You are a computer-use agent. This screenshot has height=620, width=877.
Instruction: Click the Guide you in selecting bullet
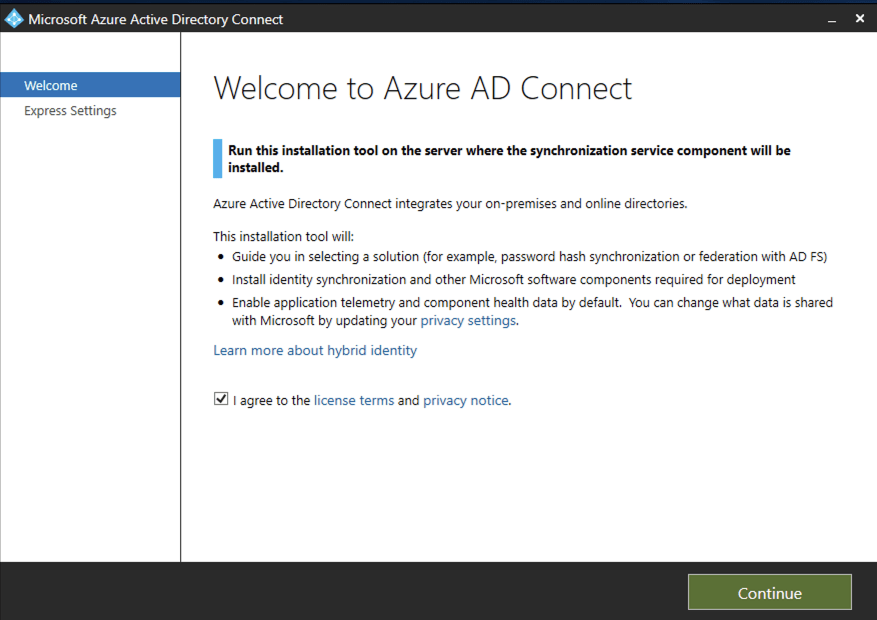pos(529,257)
